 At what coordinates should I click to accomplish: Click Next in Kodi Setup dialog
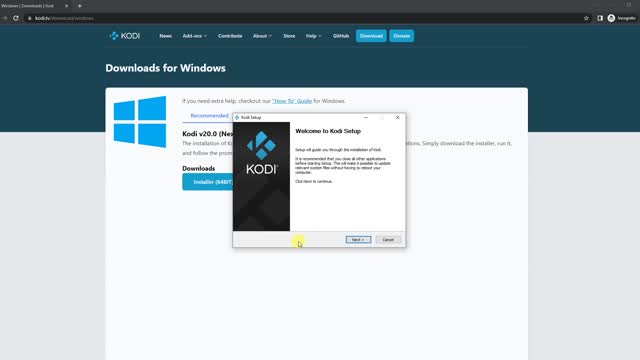[358, 240]
